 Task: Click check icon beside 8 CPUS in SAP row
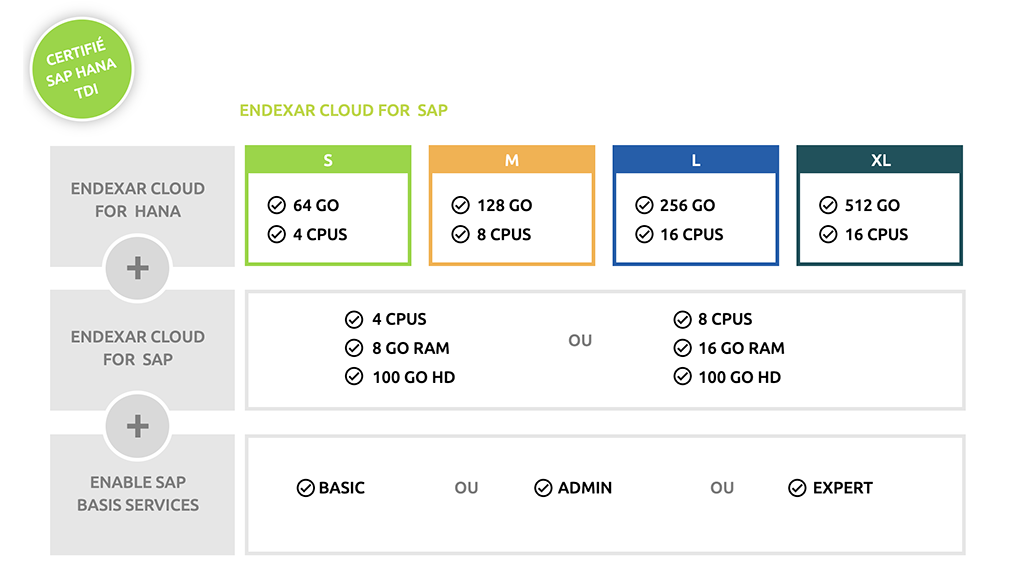tap(682, 319)
